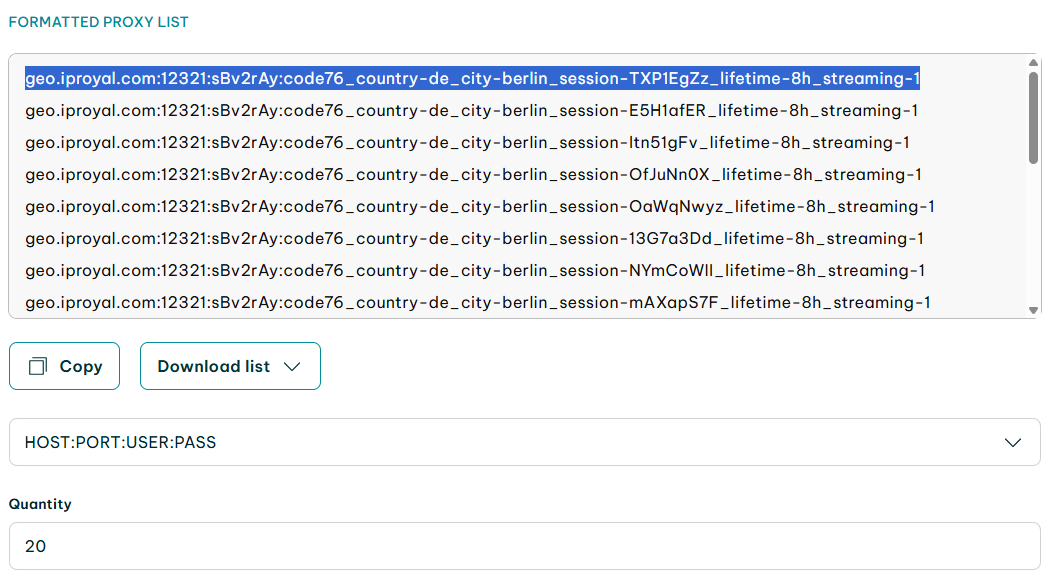Click the proxy line with session-OfJuNn0X
The width and height of the screenshot is (1050, 584).
pos(473,175)
